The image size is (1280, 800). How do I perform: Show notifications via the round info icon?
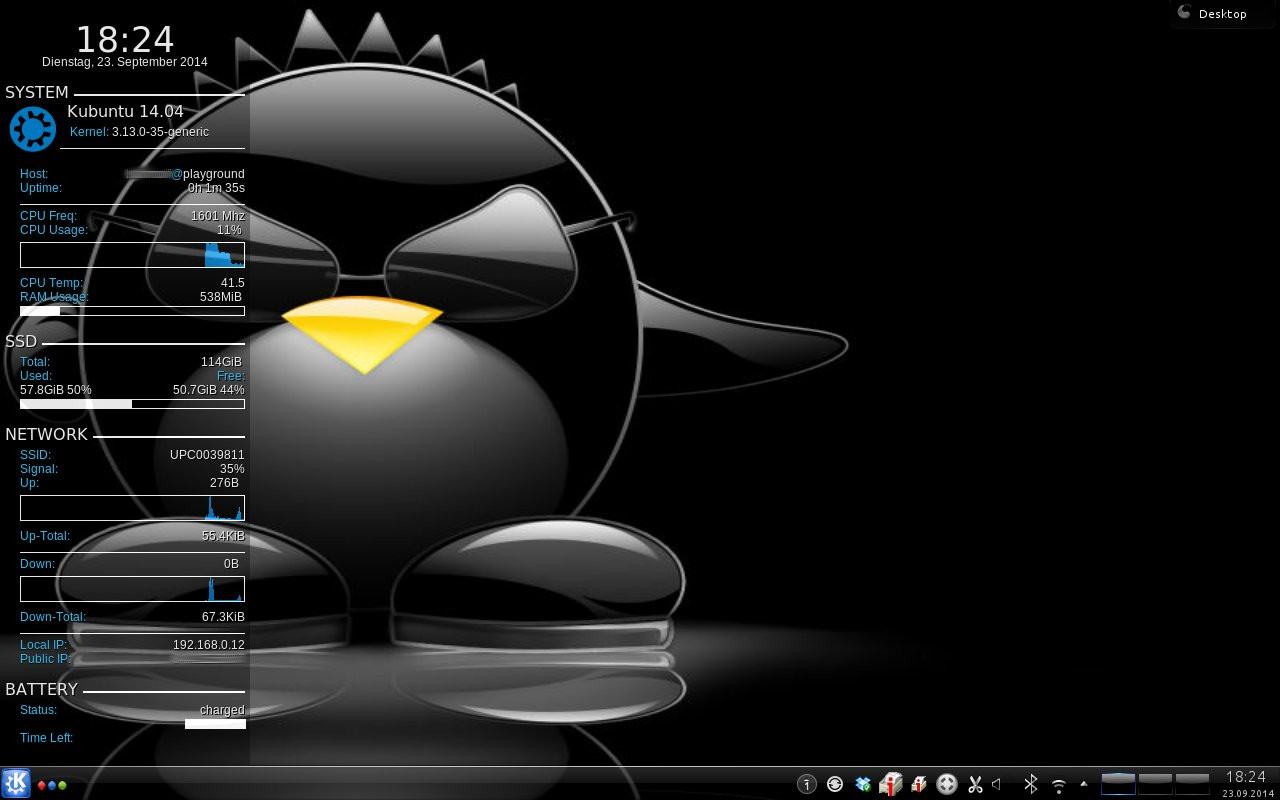[x=807, y=785]
